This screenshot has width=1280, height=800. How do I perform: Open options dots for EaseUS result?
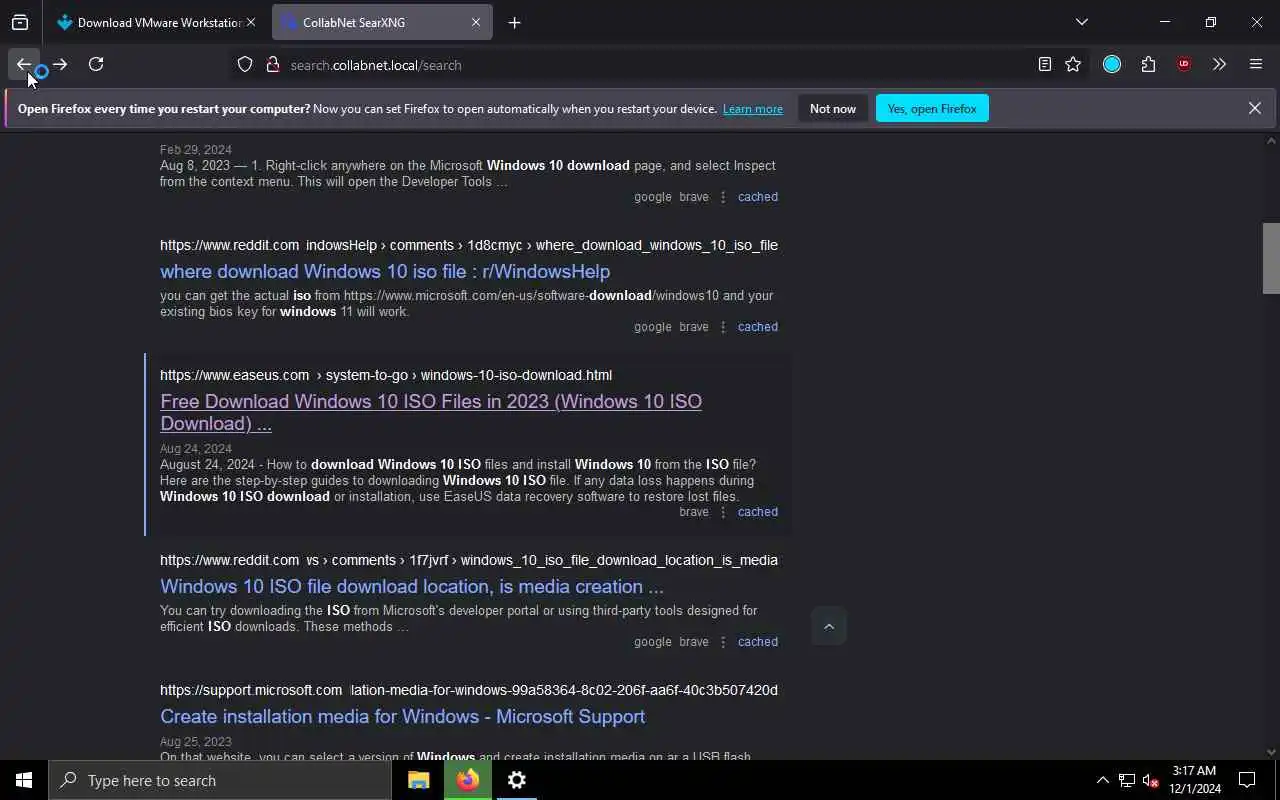(723, 512)
